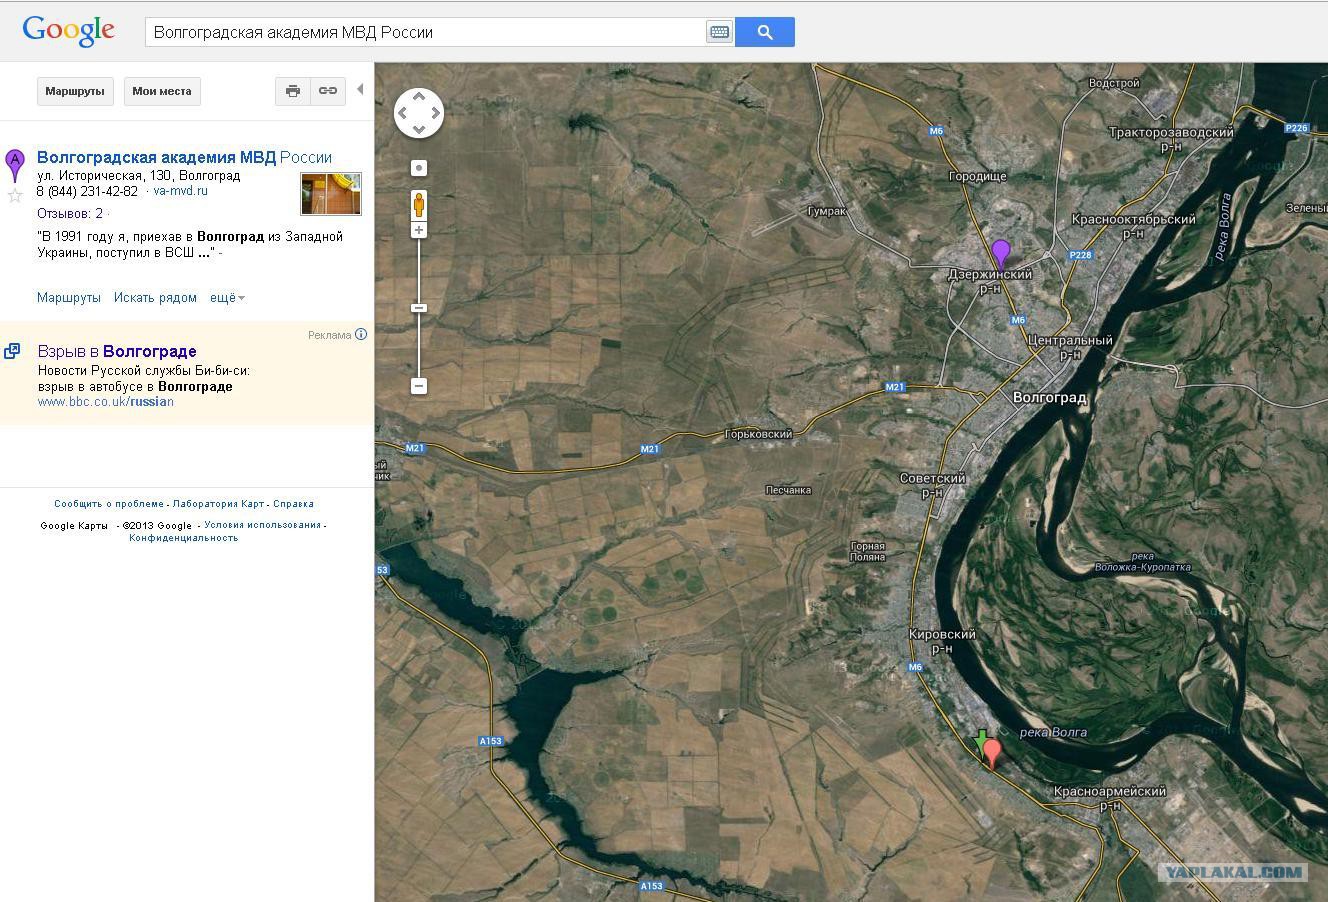1328x902 pixels.
Task: Focus the search input field
Action: coord(426,32)
